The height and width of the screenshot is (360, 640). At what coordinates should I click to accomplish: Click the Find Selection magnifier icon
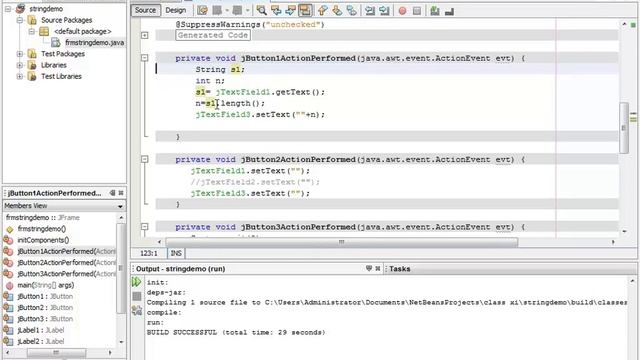(262, 11)
